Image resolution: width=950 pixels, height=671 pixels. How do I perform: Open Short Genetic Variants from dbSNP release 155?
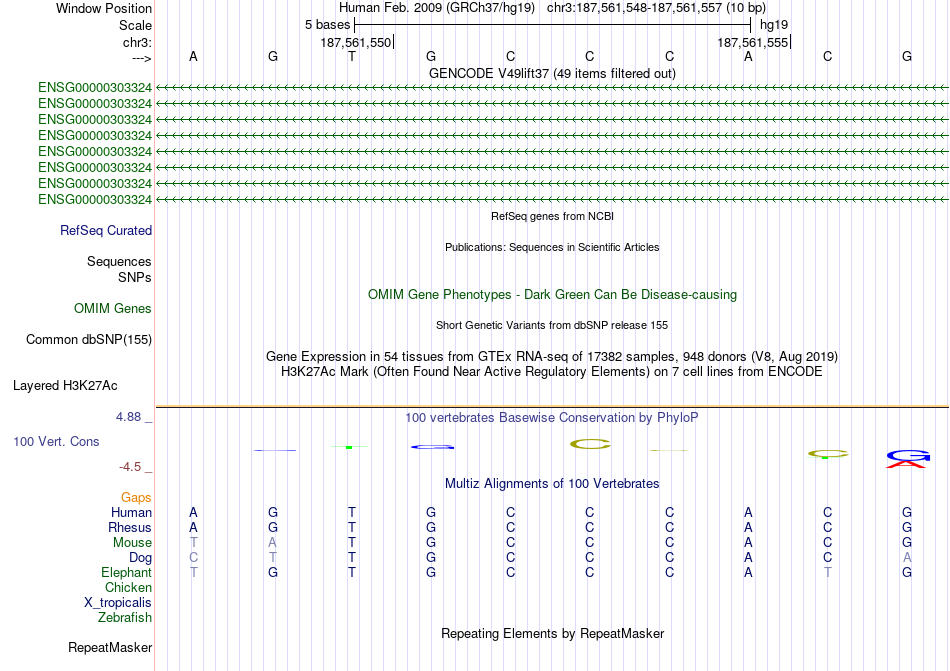point(552,325)
